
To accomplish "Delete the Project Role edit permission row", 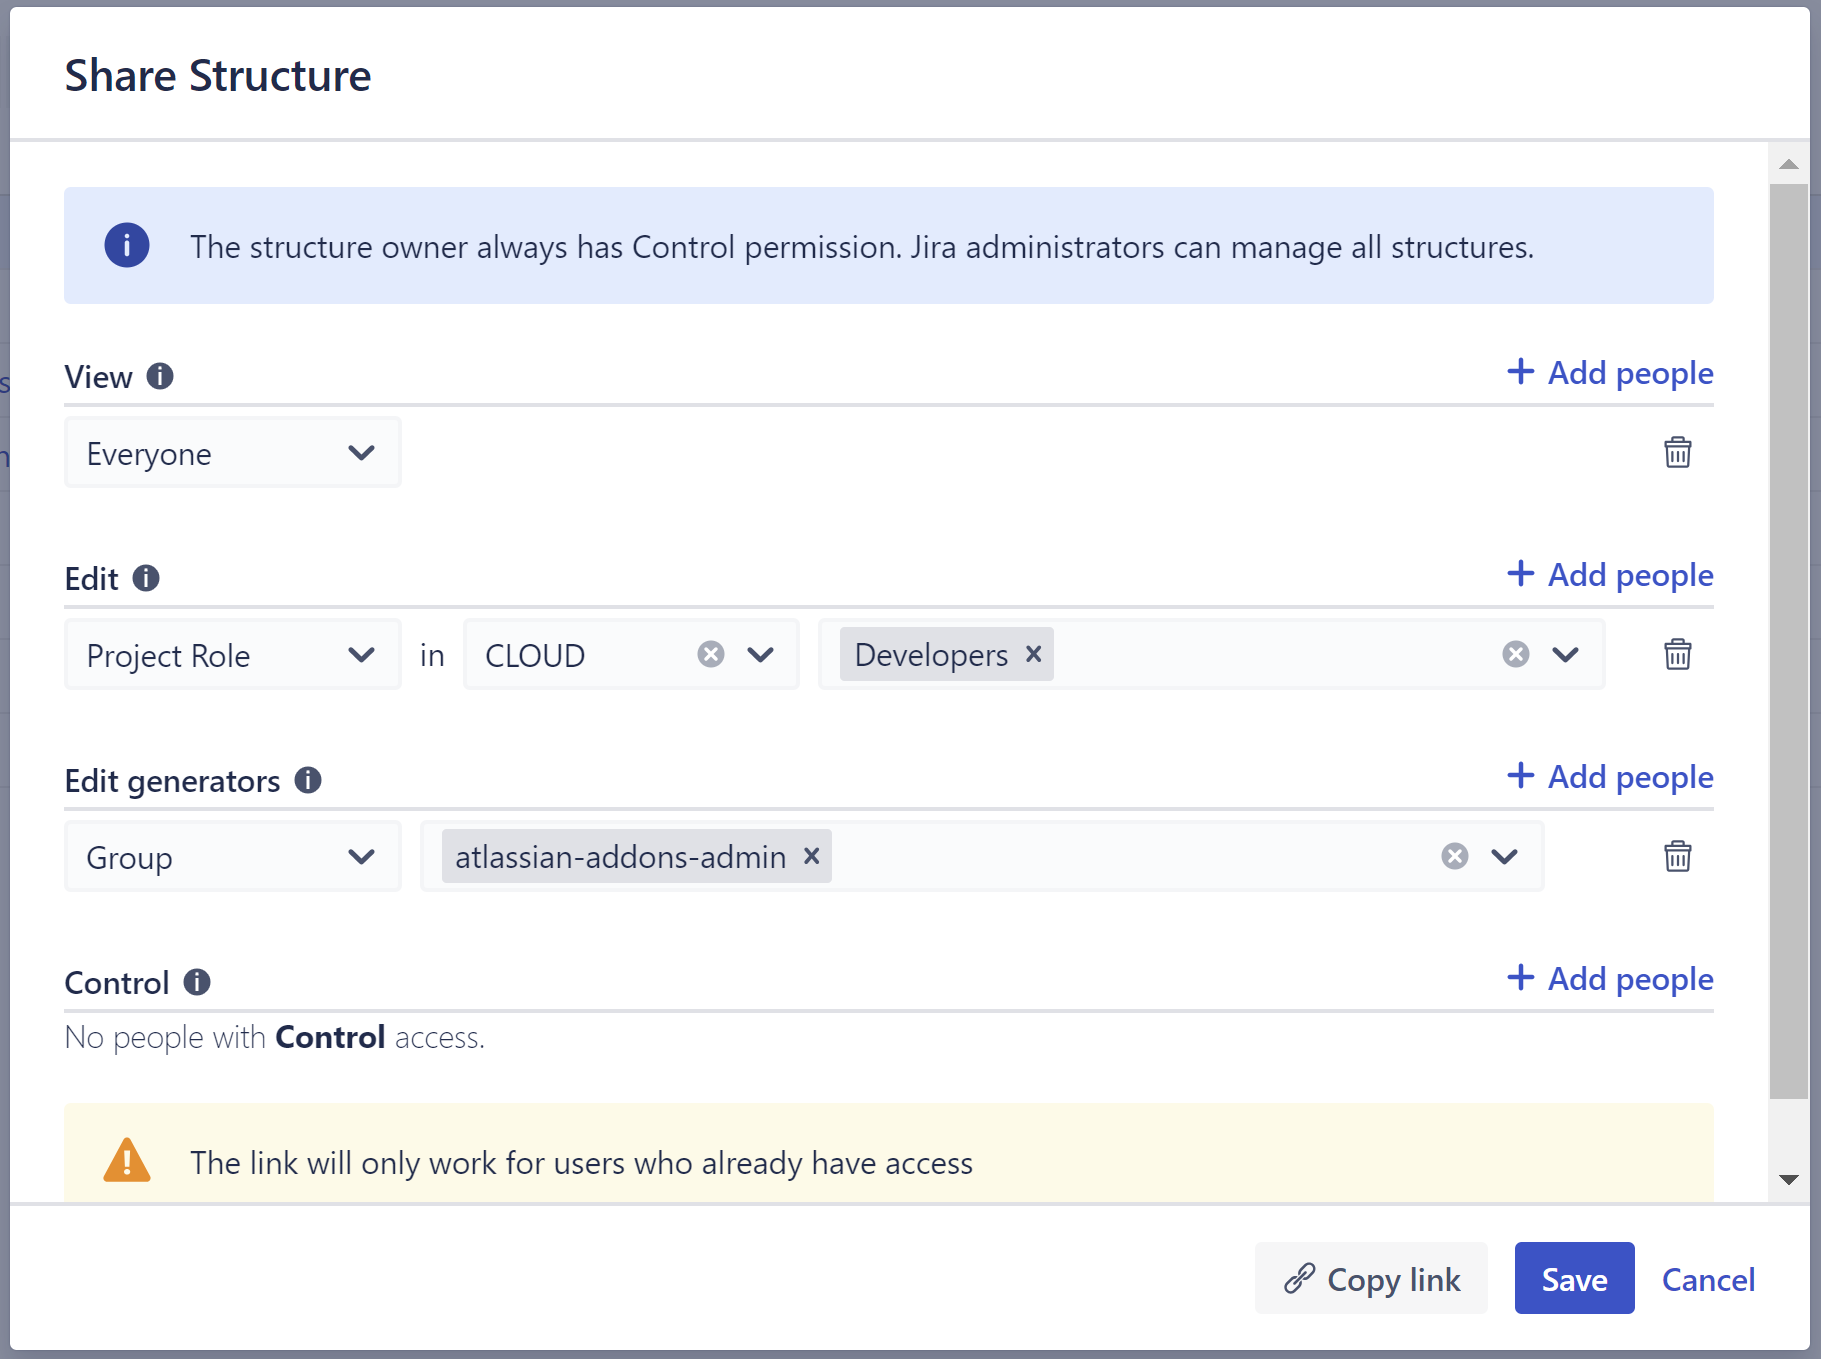I will [1678, 654].
